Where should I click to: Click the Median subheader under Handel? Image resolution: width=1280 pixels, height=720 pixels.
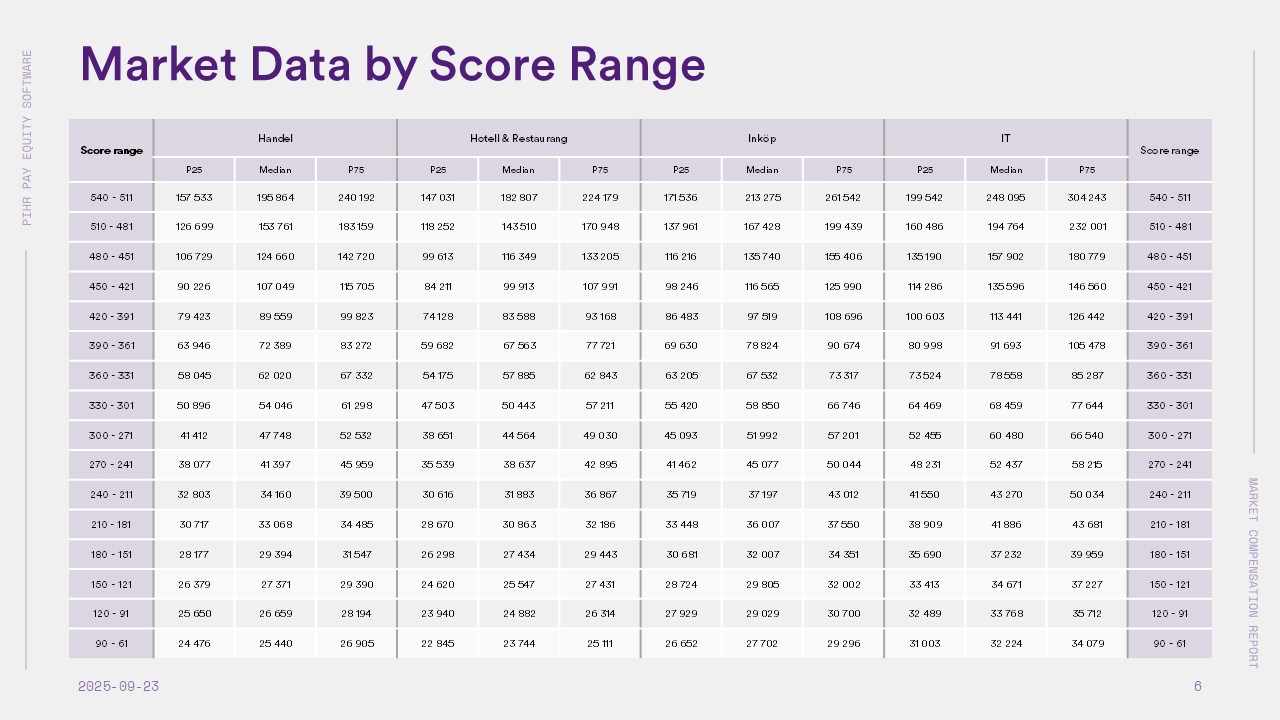pos(275,170)
